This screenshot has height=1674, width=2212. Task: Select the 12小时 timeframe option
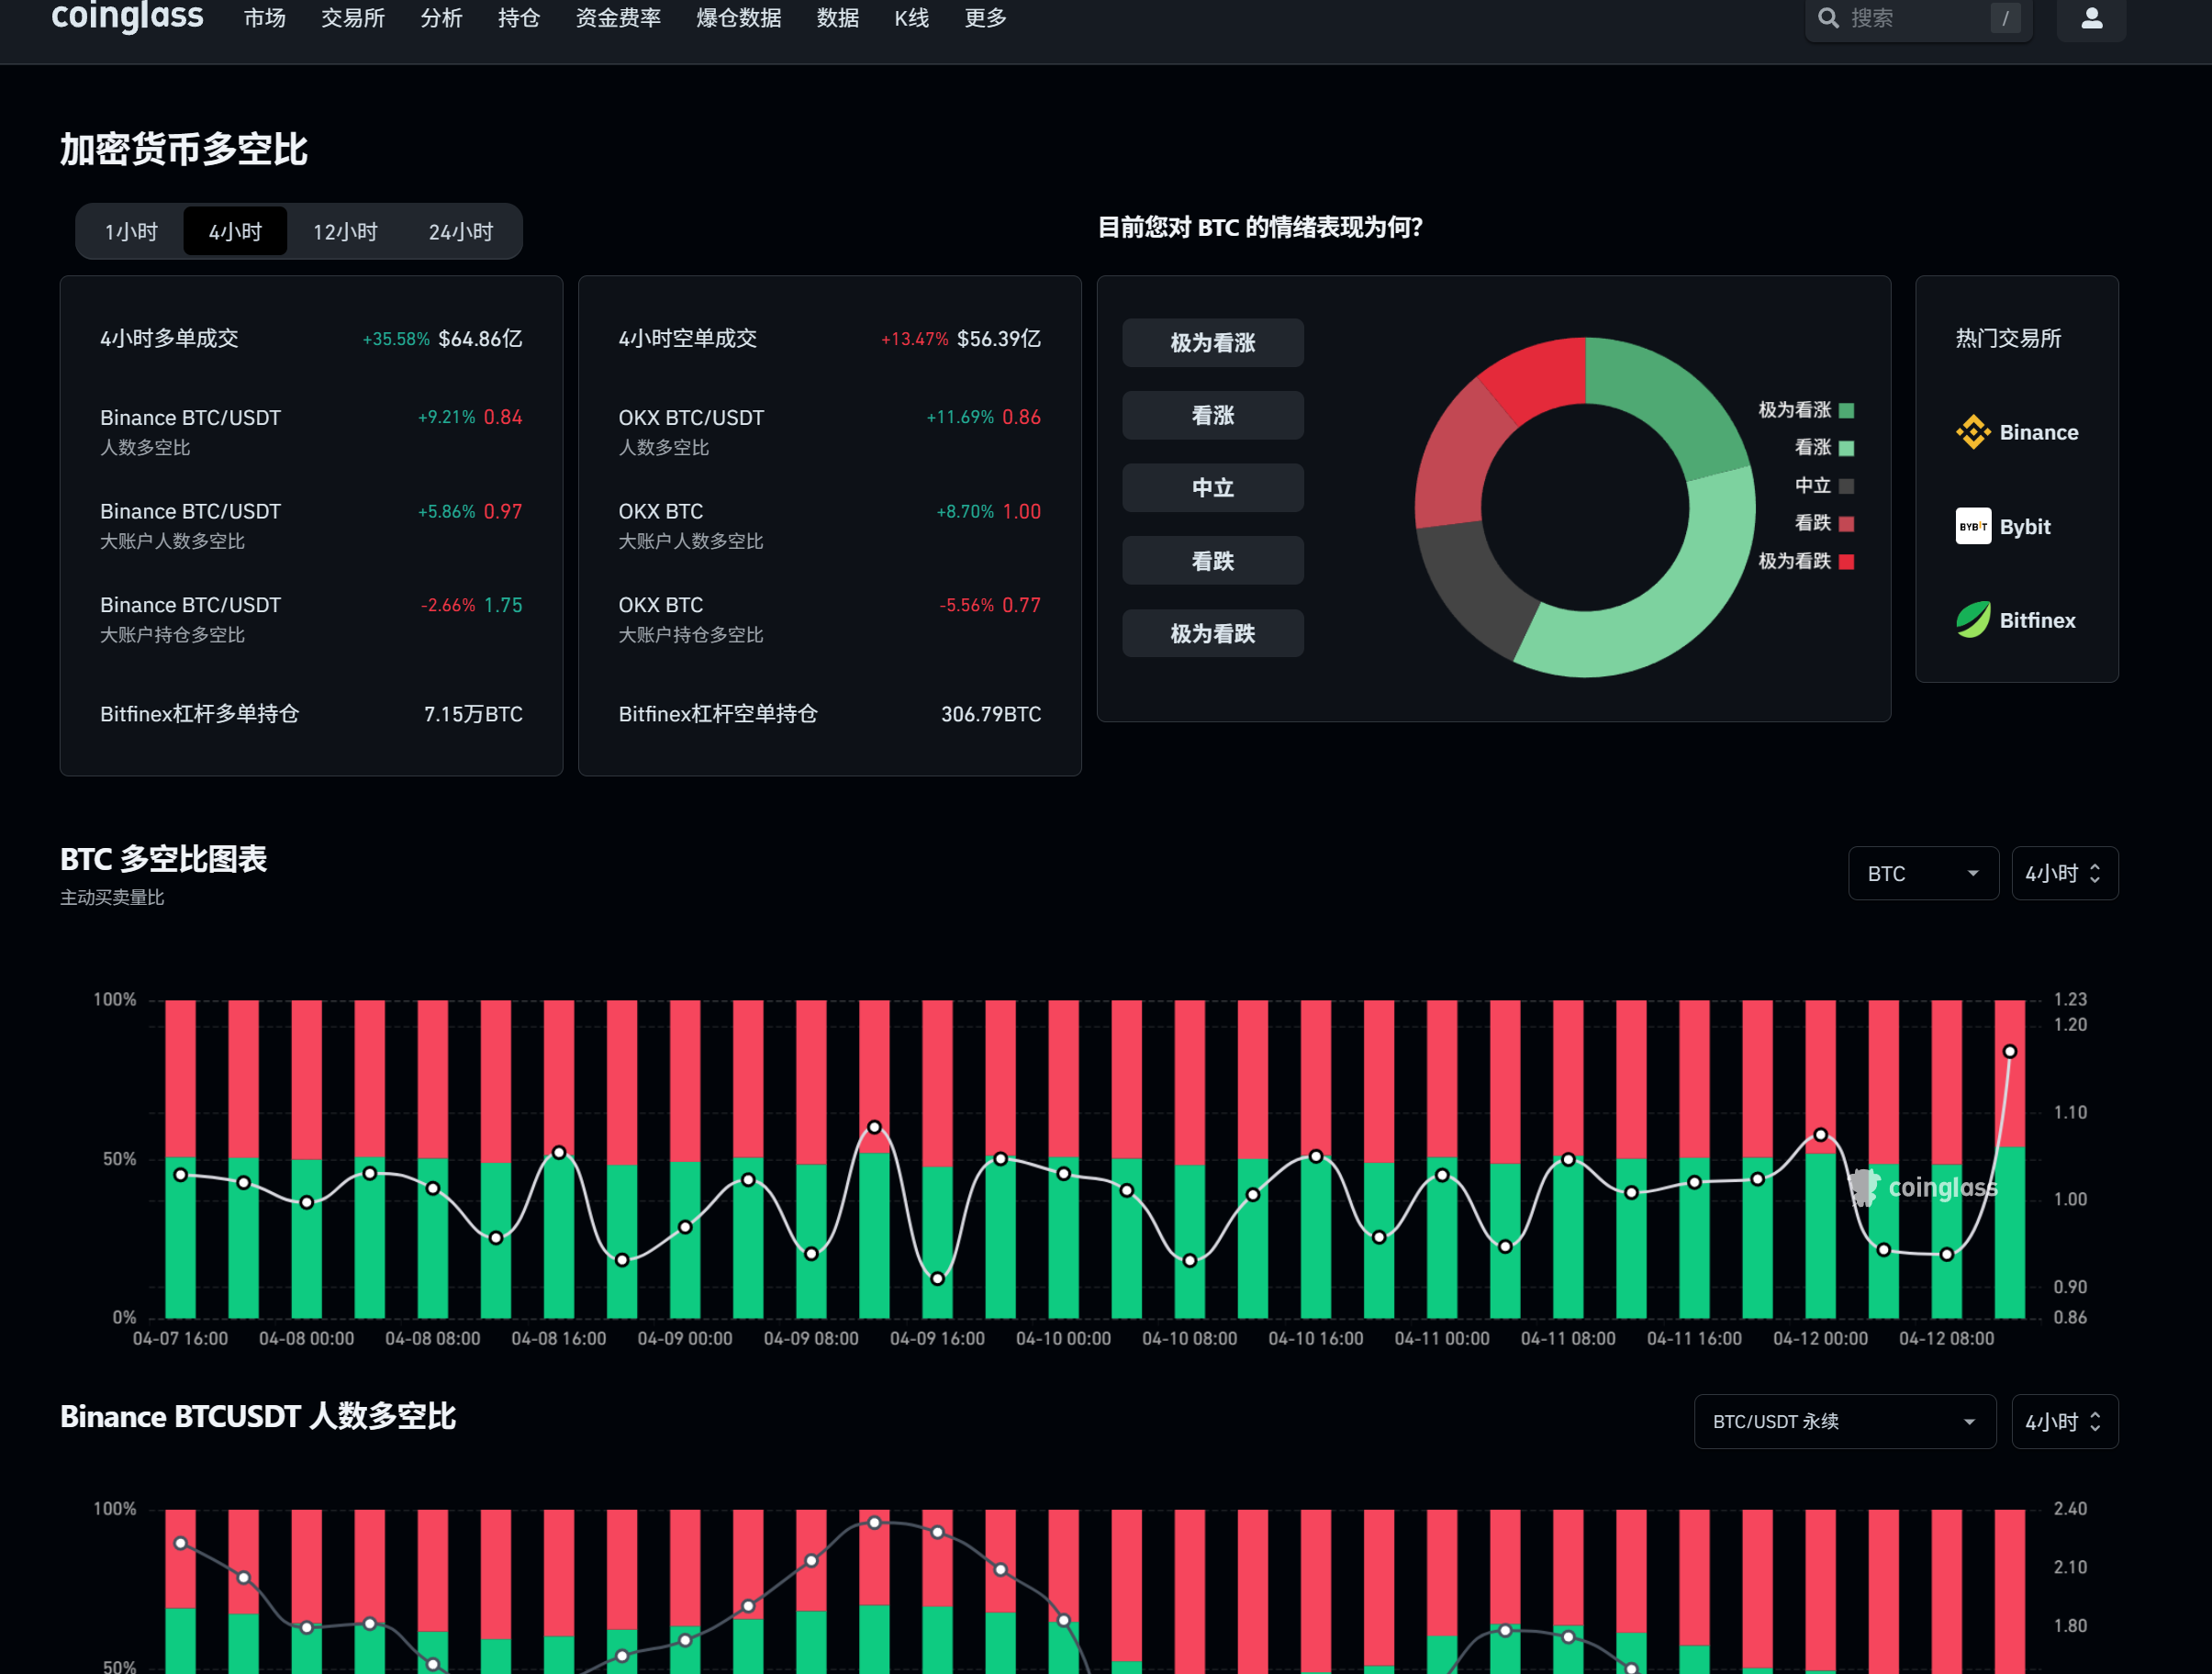tap(345, 232)
